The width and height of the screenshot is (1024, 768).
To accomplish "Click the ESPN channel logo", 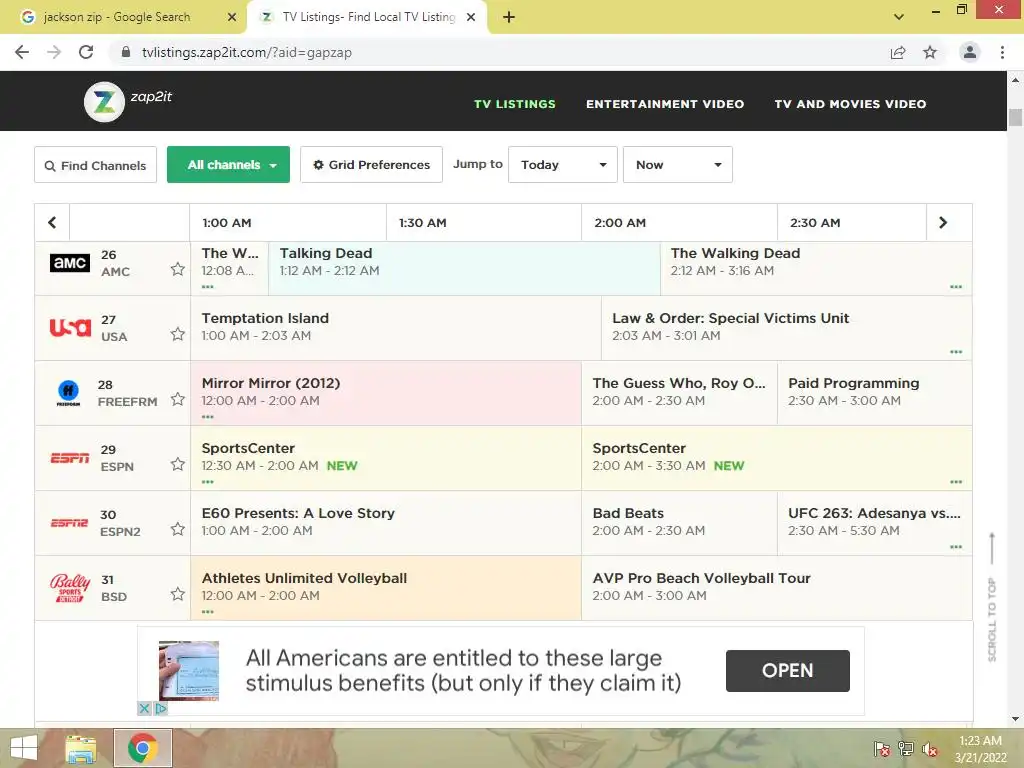I will [x=70, y=458].
